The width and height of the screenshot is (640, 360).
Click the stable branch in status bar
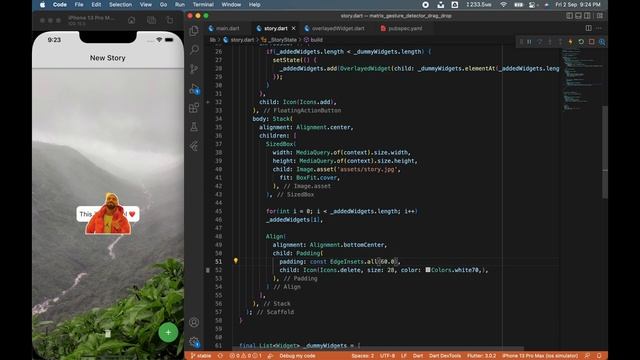coord(200,356)
